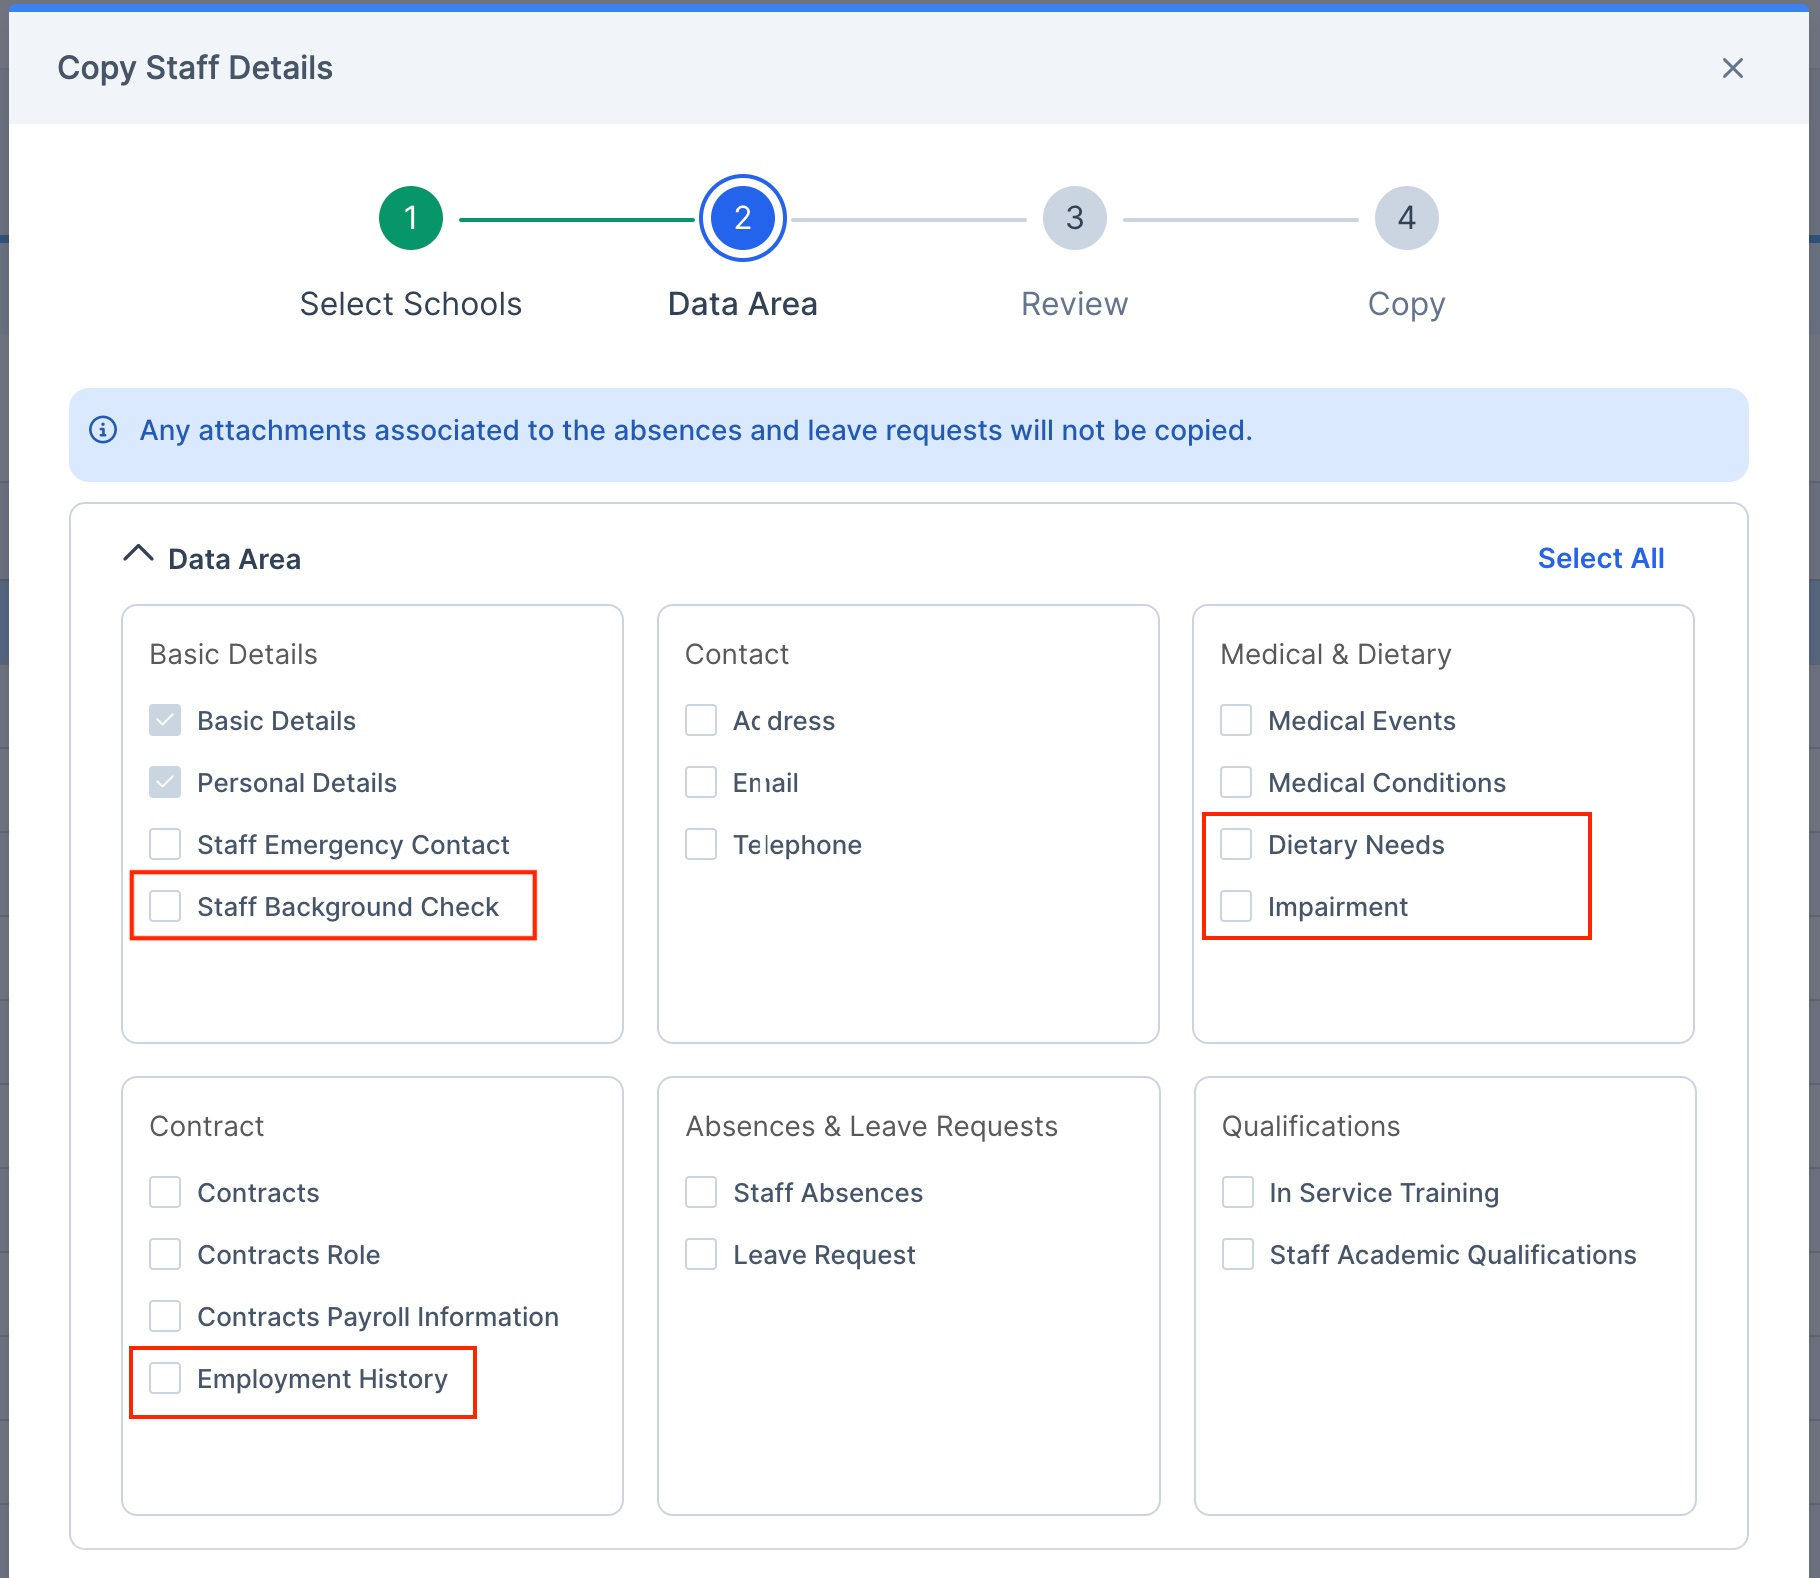Select the Impairment checkbox
This screenshot has width=1820, height=1578.
coord(1236,906)
